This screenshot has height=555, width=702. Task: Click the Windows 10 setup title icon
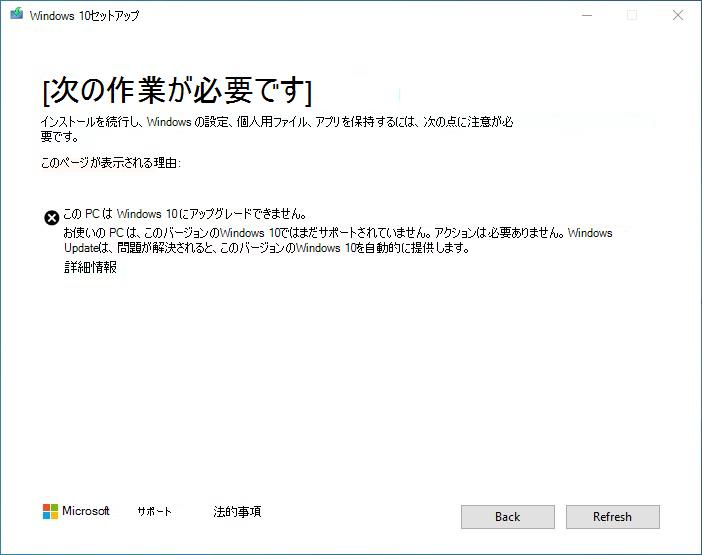tap(17, 14)
